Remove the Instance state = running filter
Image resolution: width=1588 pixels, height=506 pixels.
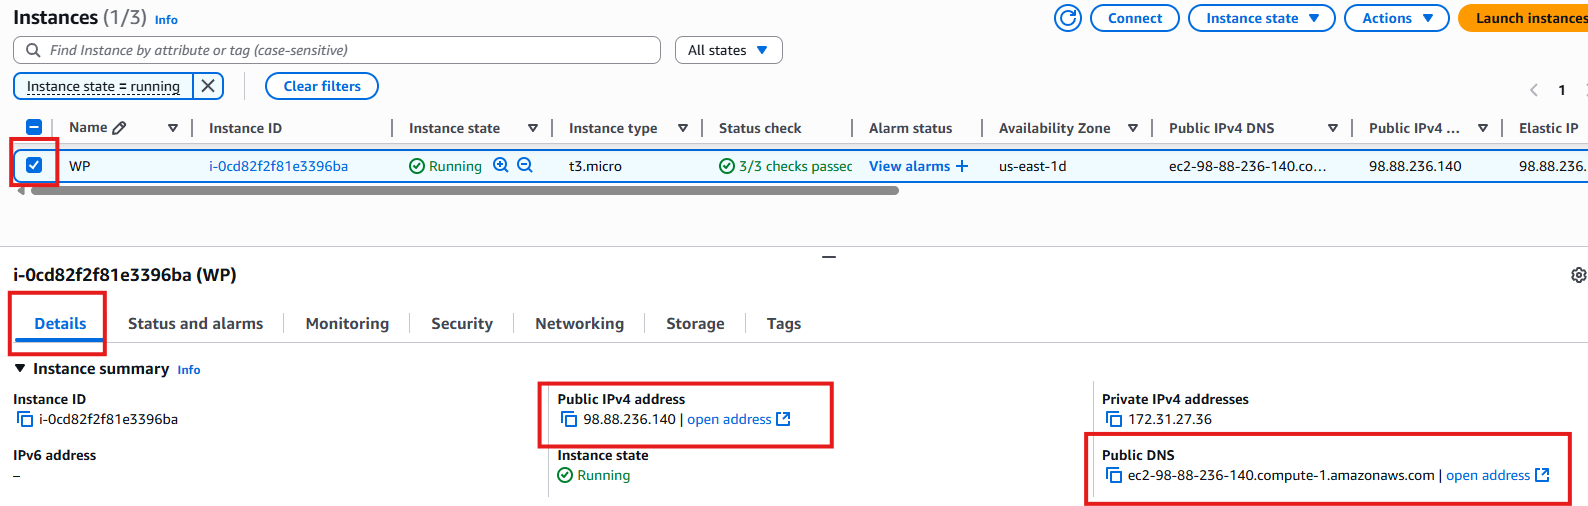[208, 86]
